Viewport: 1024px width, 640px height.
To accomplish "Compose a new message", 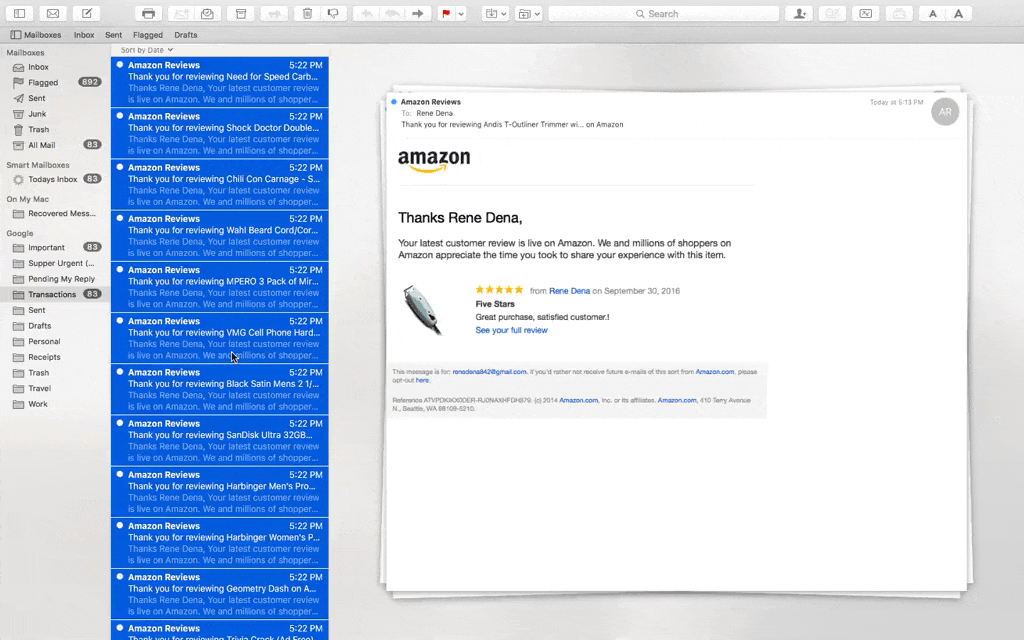I will [86, 14].
